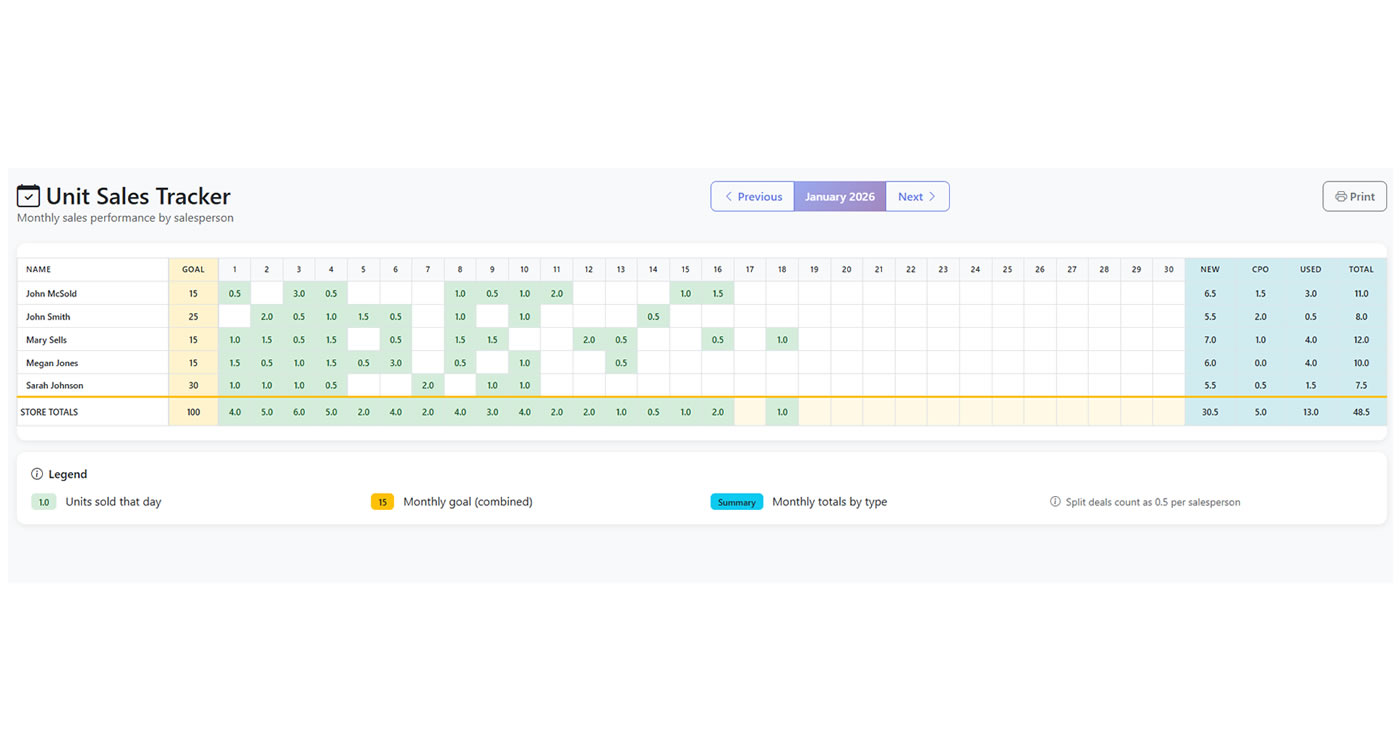The height and width of the screenshot is (750, 1400).
Task: Click Mary Sells' day 18 sales cell
Action: [782, 340]
